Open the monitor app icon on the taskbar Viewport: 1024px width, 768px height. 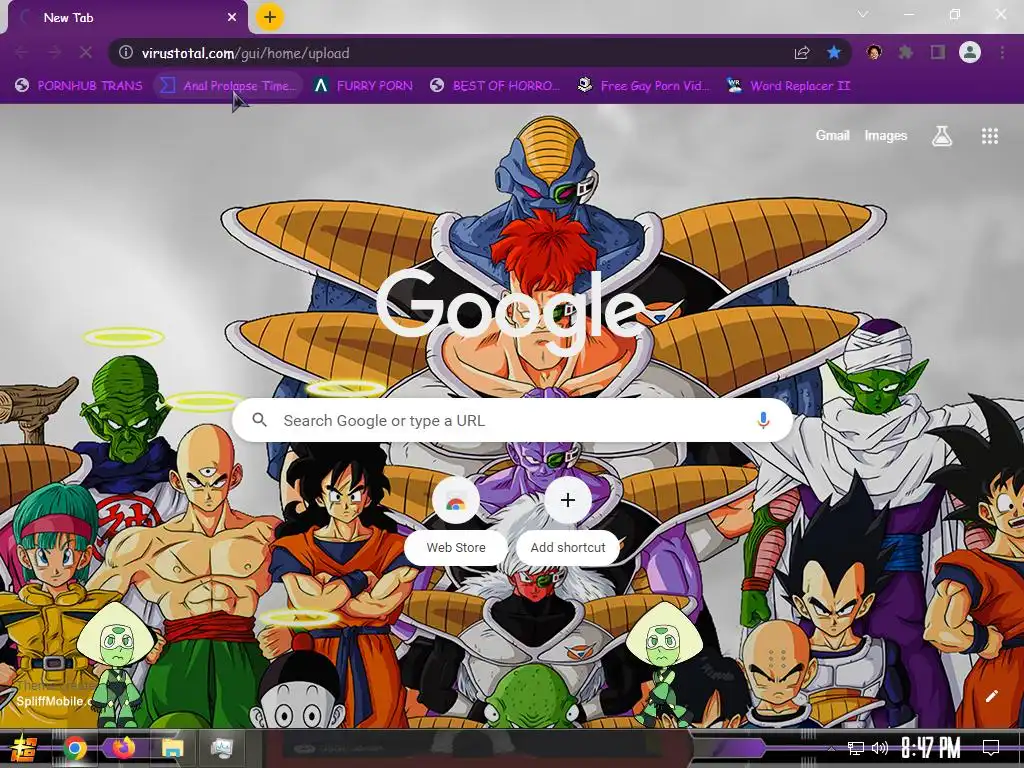point(221,748)
